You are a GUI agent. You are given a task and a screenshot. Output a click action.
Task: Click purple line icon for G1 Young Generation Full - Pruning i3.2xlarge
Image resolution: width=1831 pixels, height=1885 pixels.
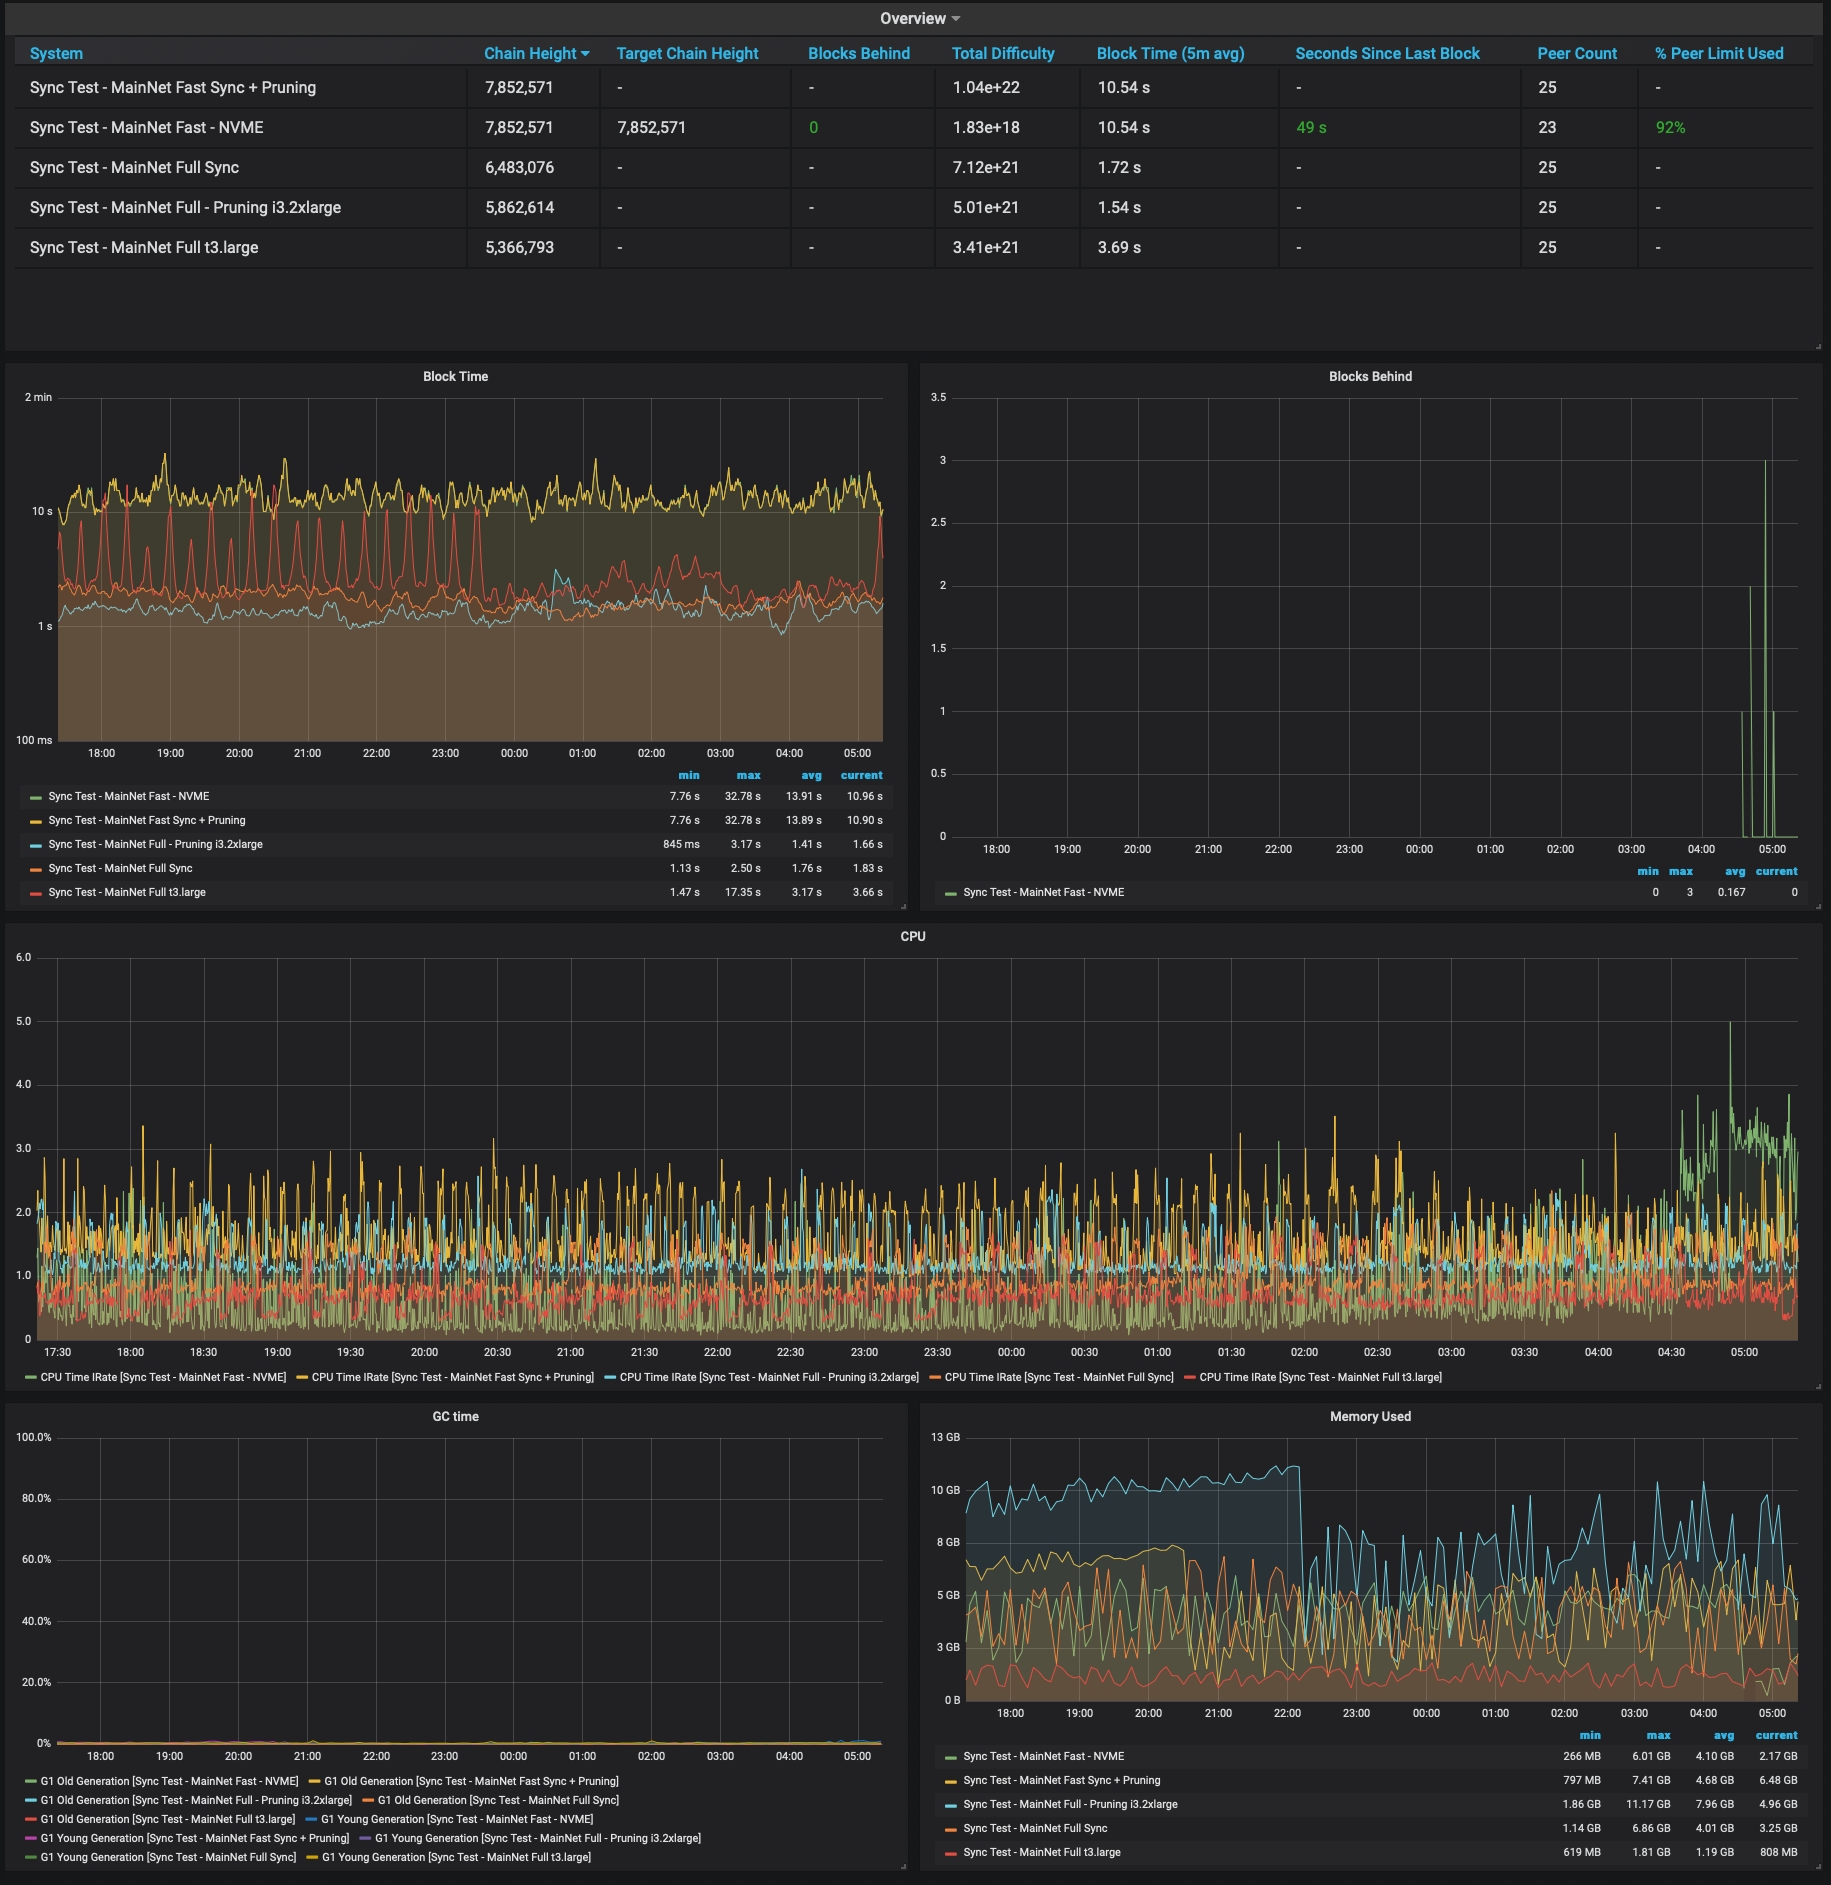coord(365,1839)
